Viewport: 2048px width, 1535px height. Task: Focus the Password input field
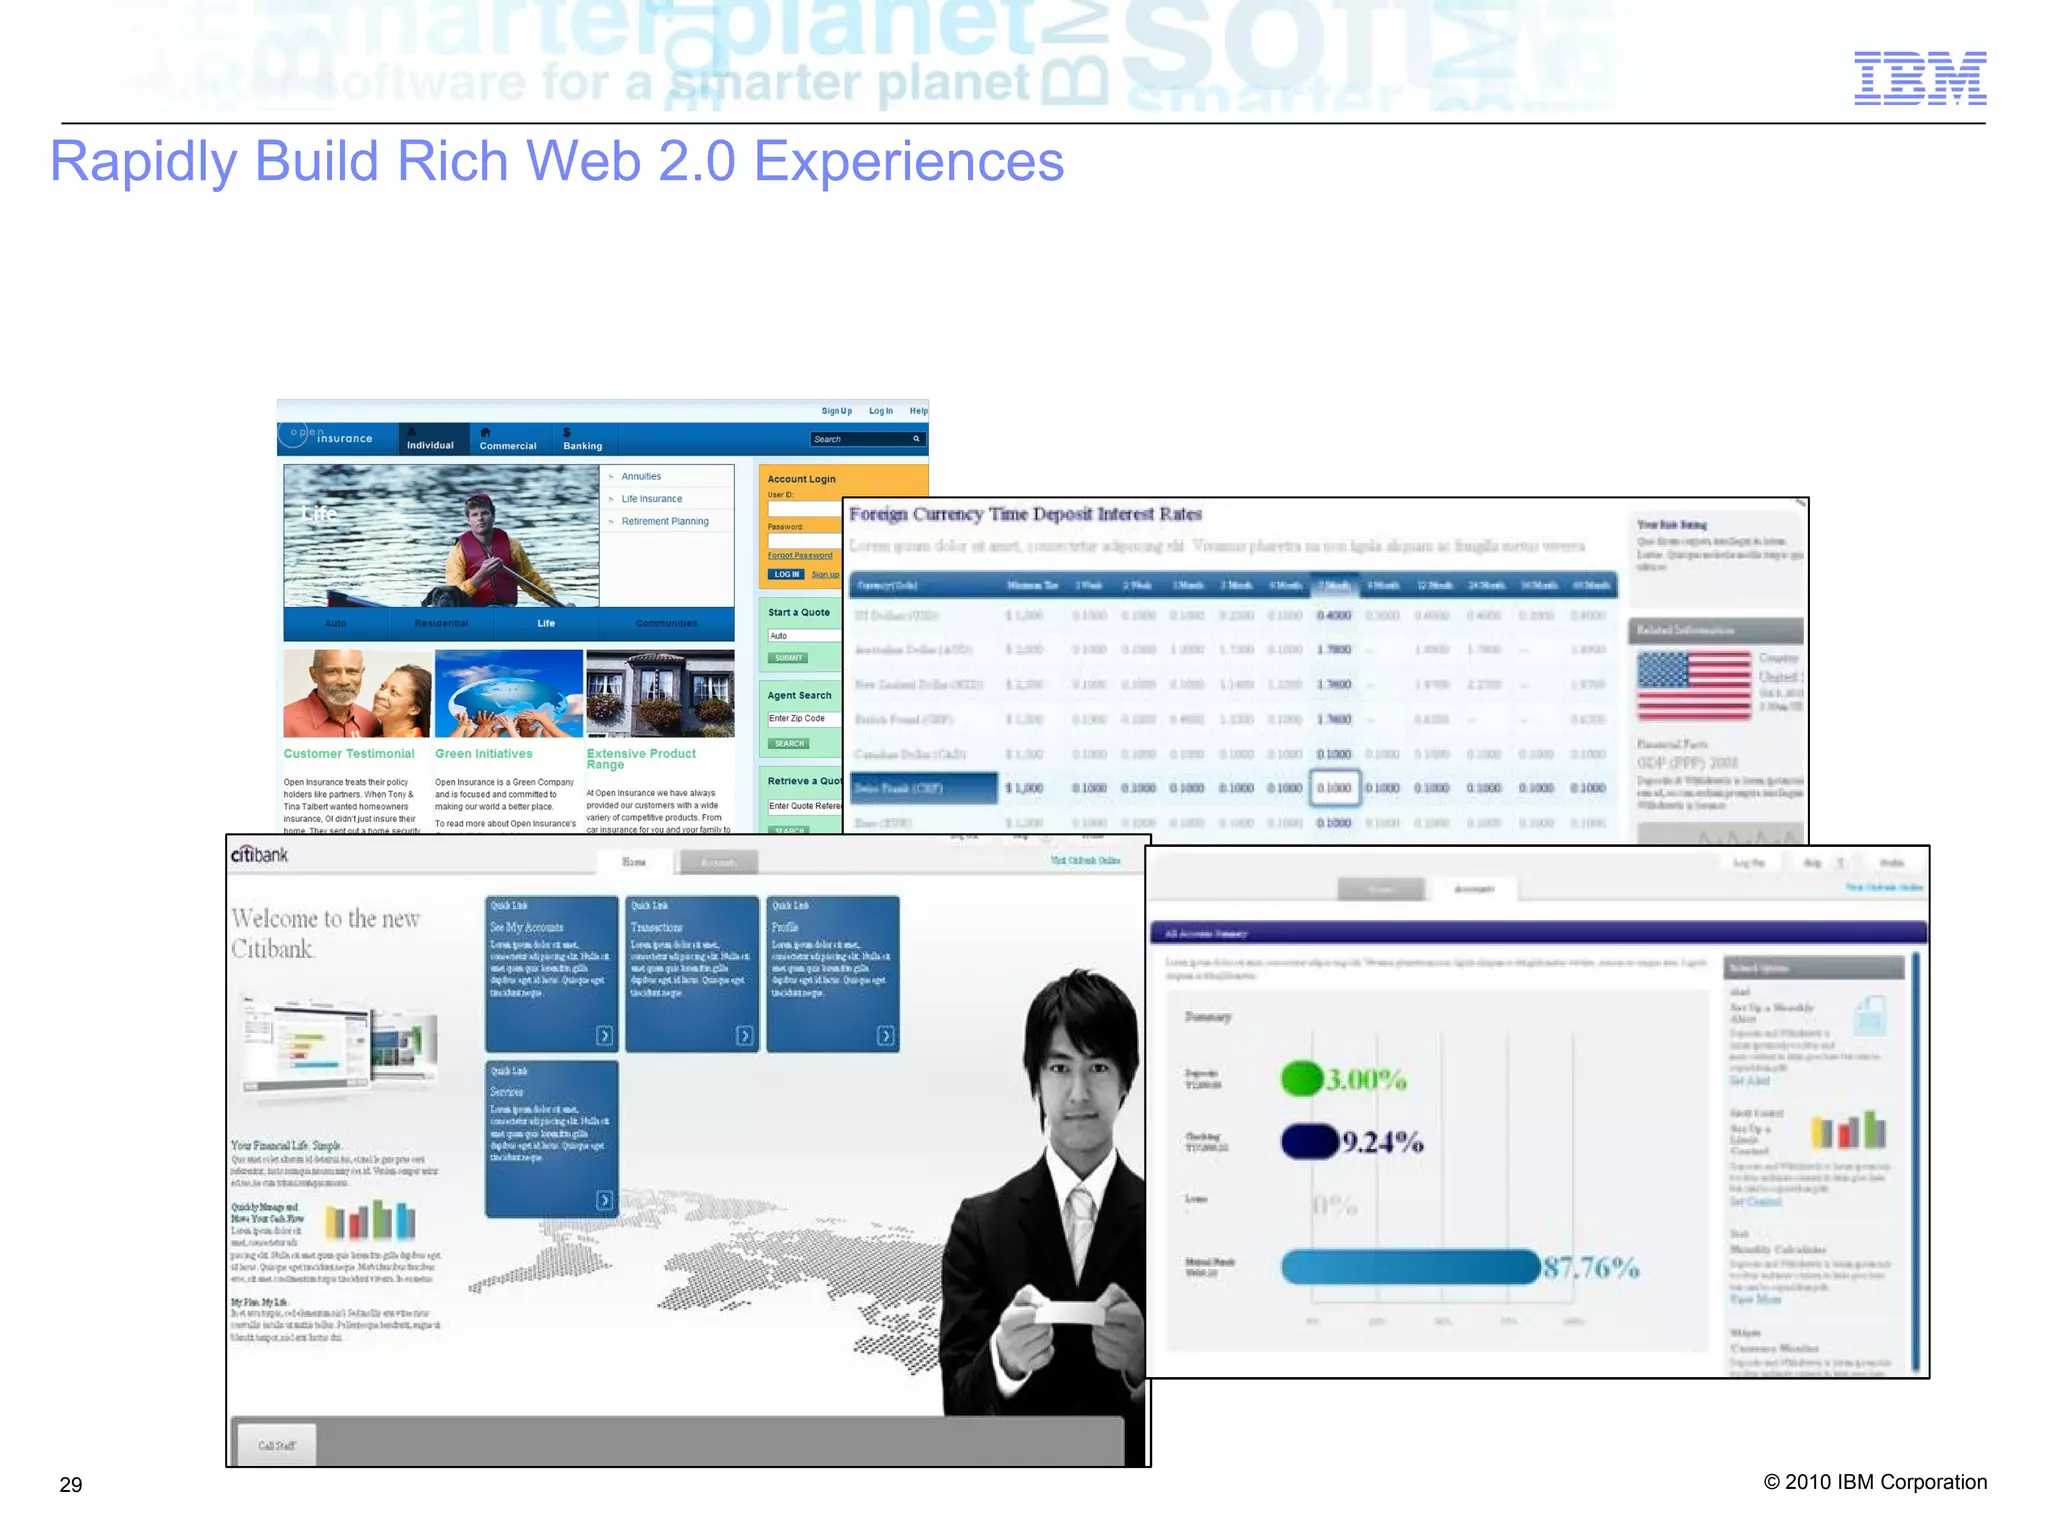click(804, 541)
